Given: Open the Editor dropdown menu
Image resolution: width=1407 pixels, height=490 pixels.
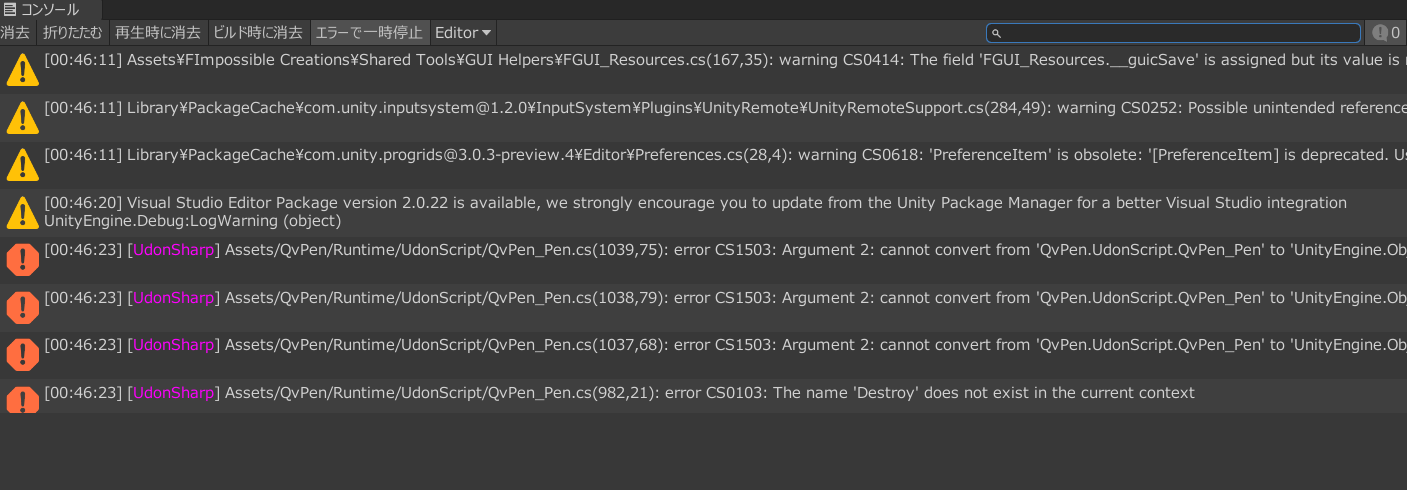Looking at the screenshot, I should pos(462,33).
